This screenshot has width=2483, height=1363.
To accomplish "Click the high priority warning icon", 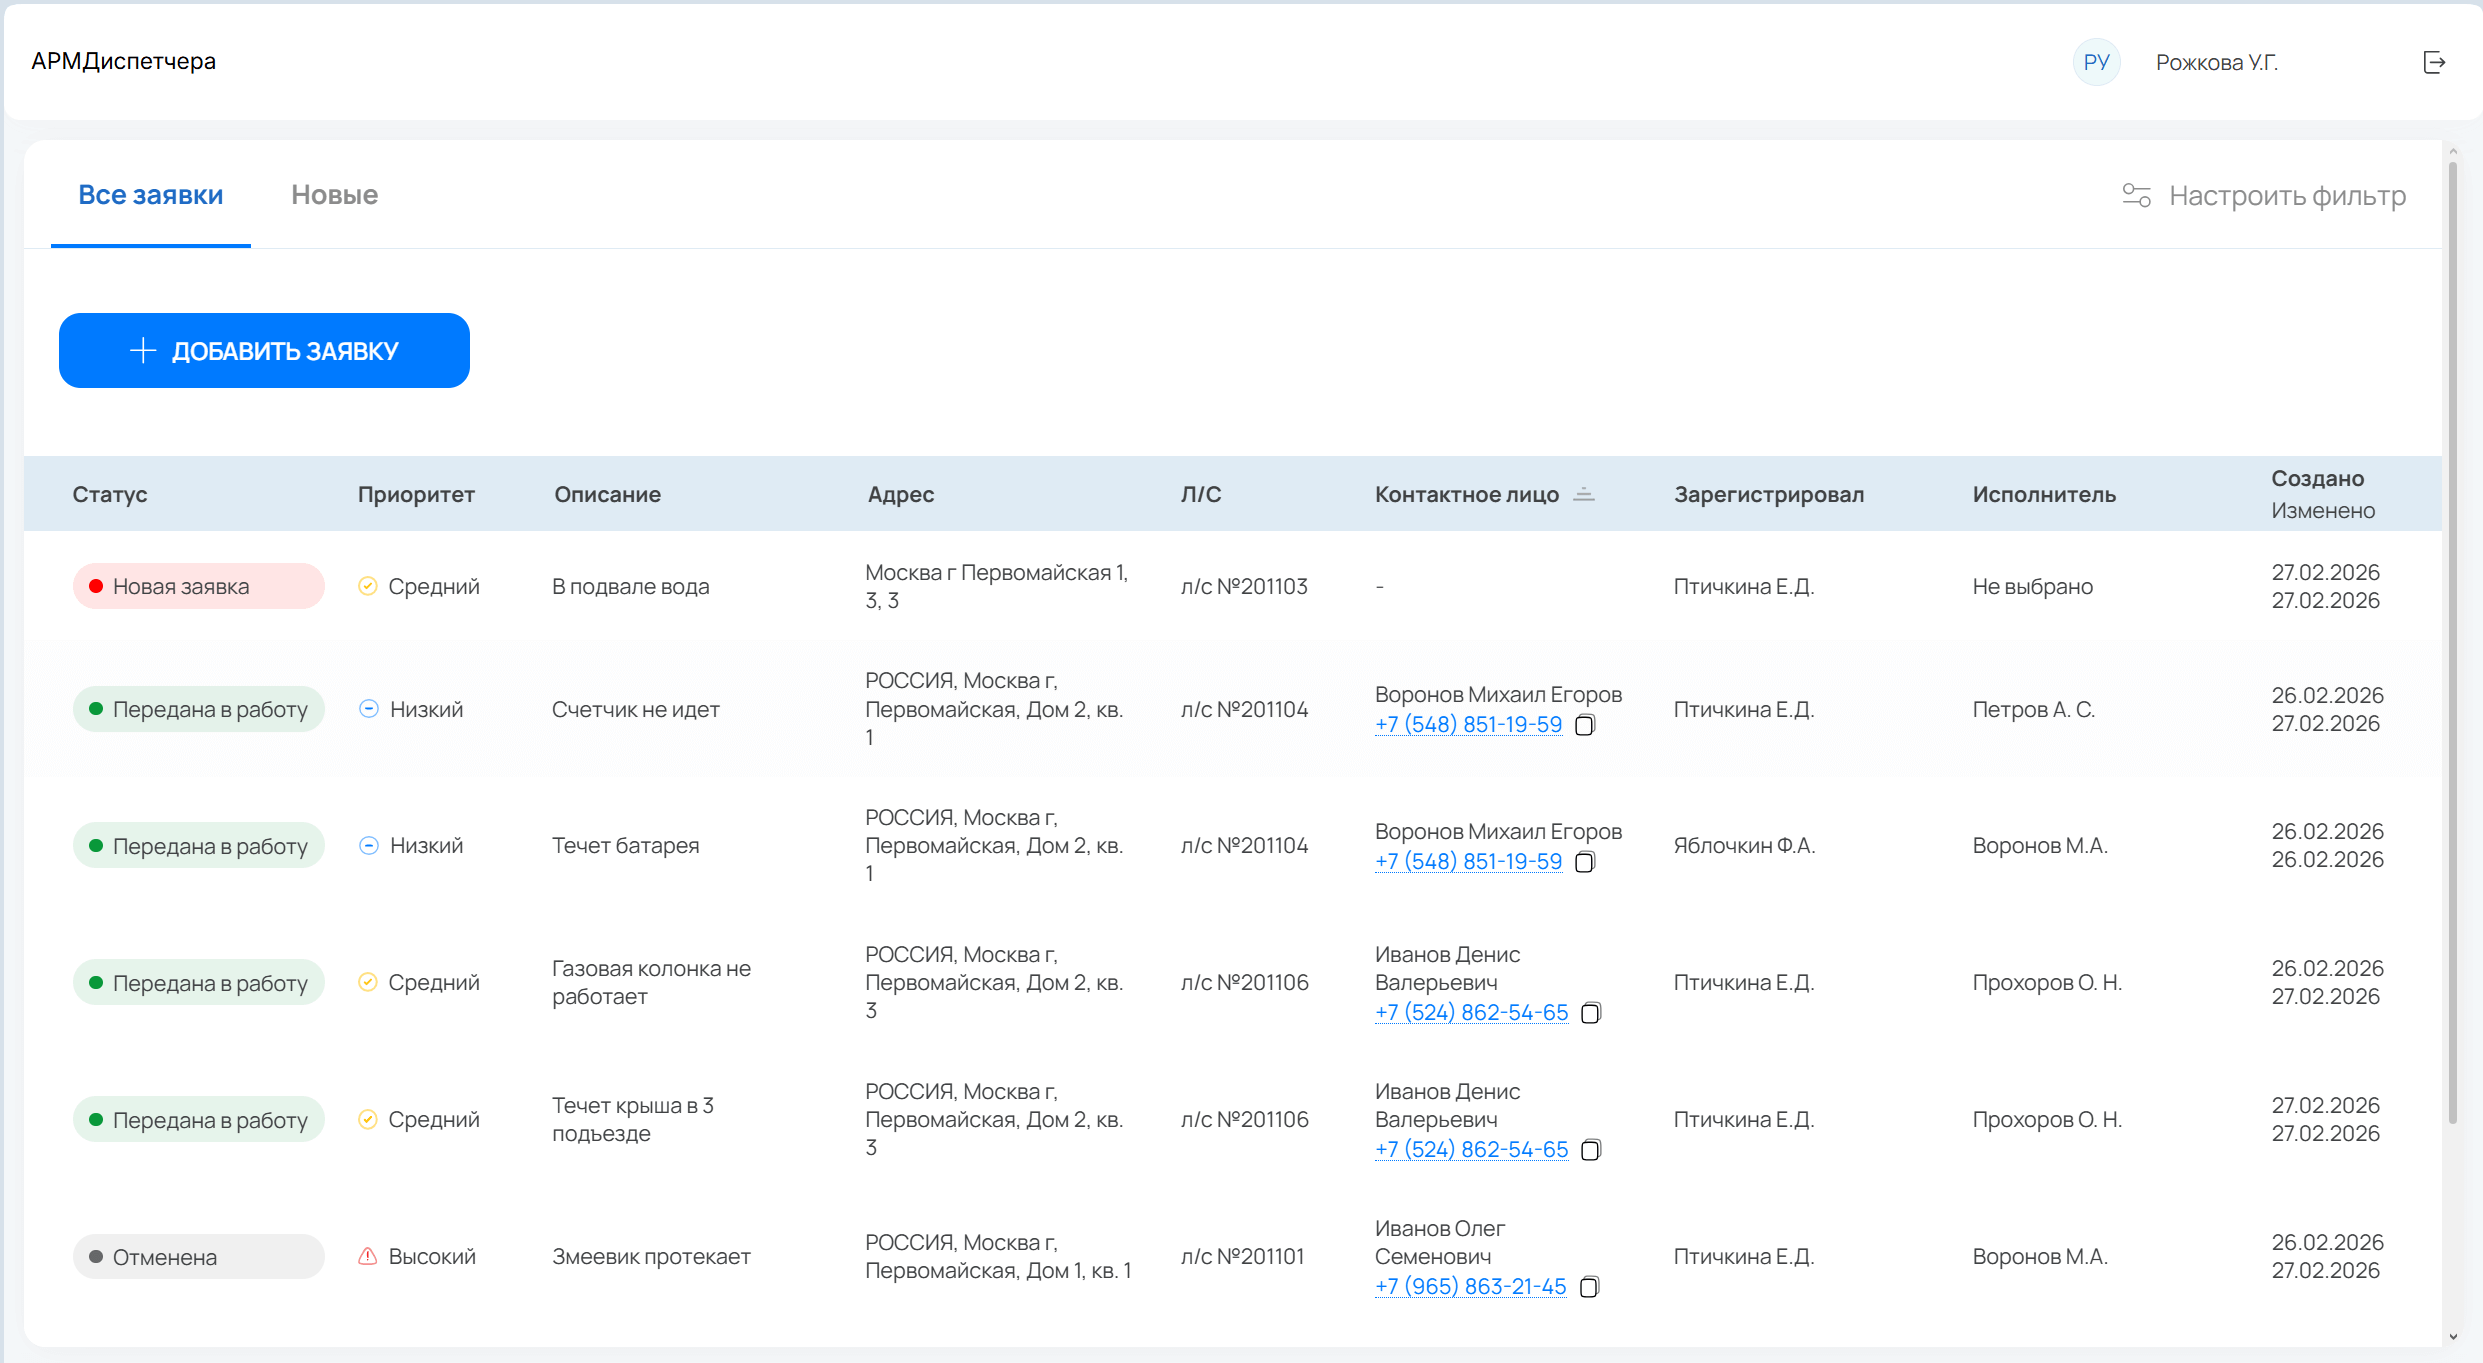I will 368,1256.
